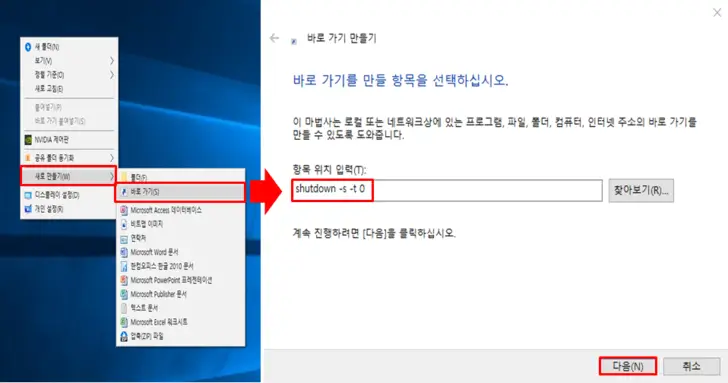Click the 디스플레이 설정 monitor icon
728x383 pixels.
point(28,195)
